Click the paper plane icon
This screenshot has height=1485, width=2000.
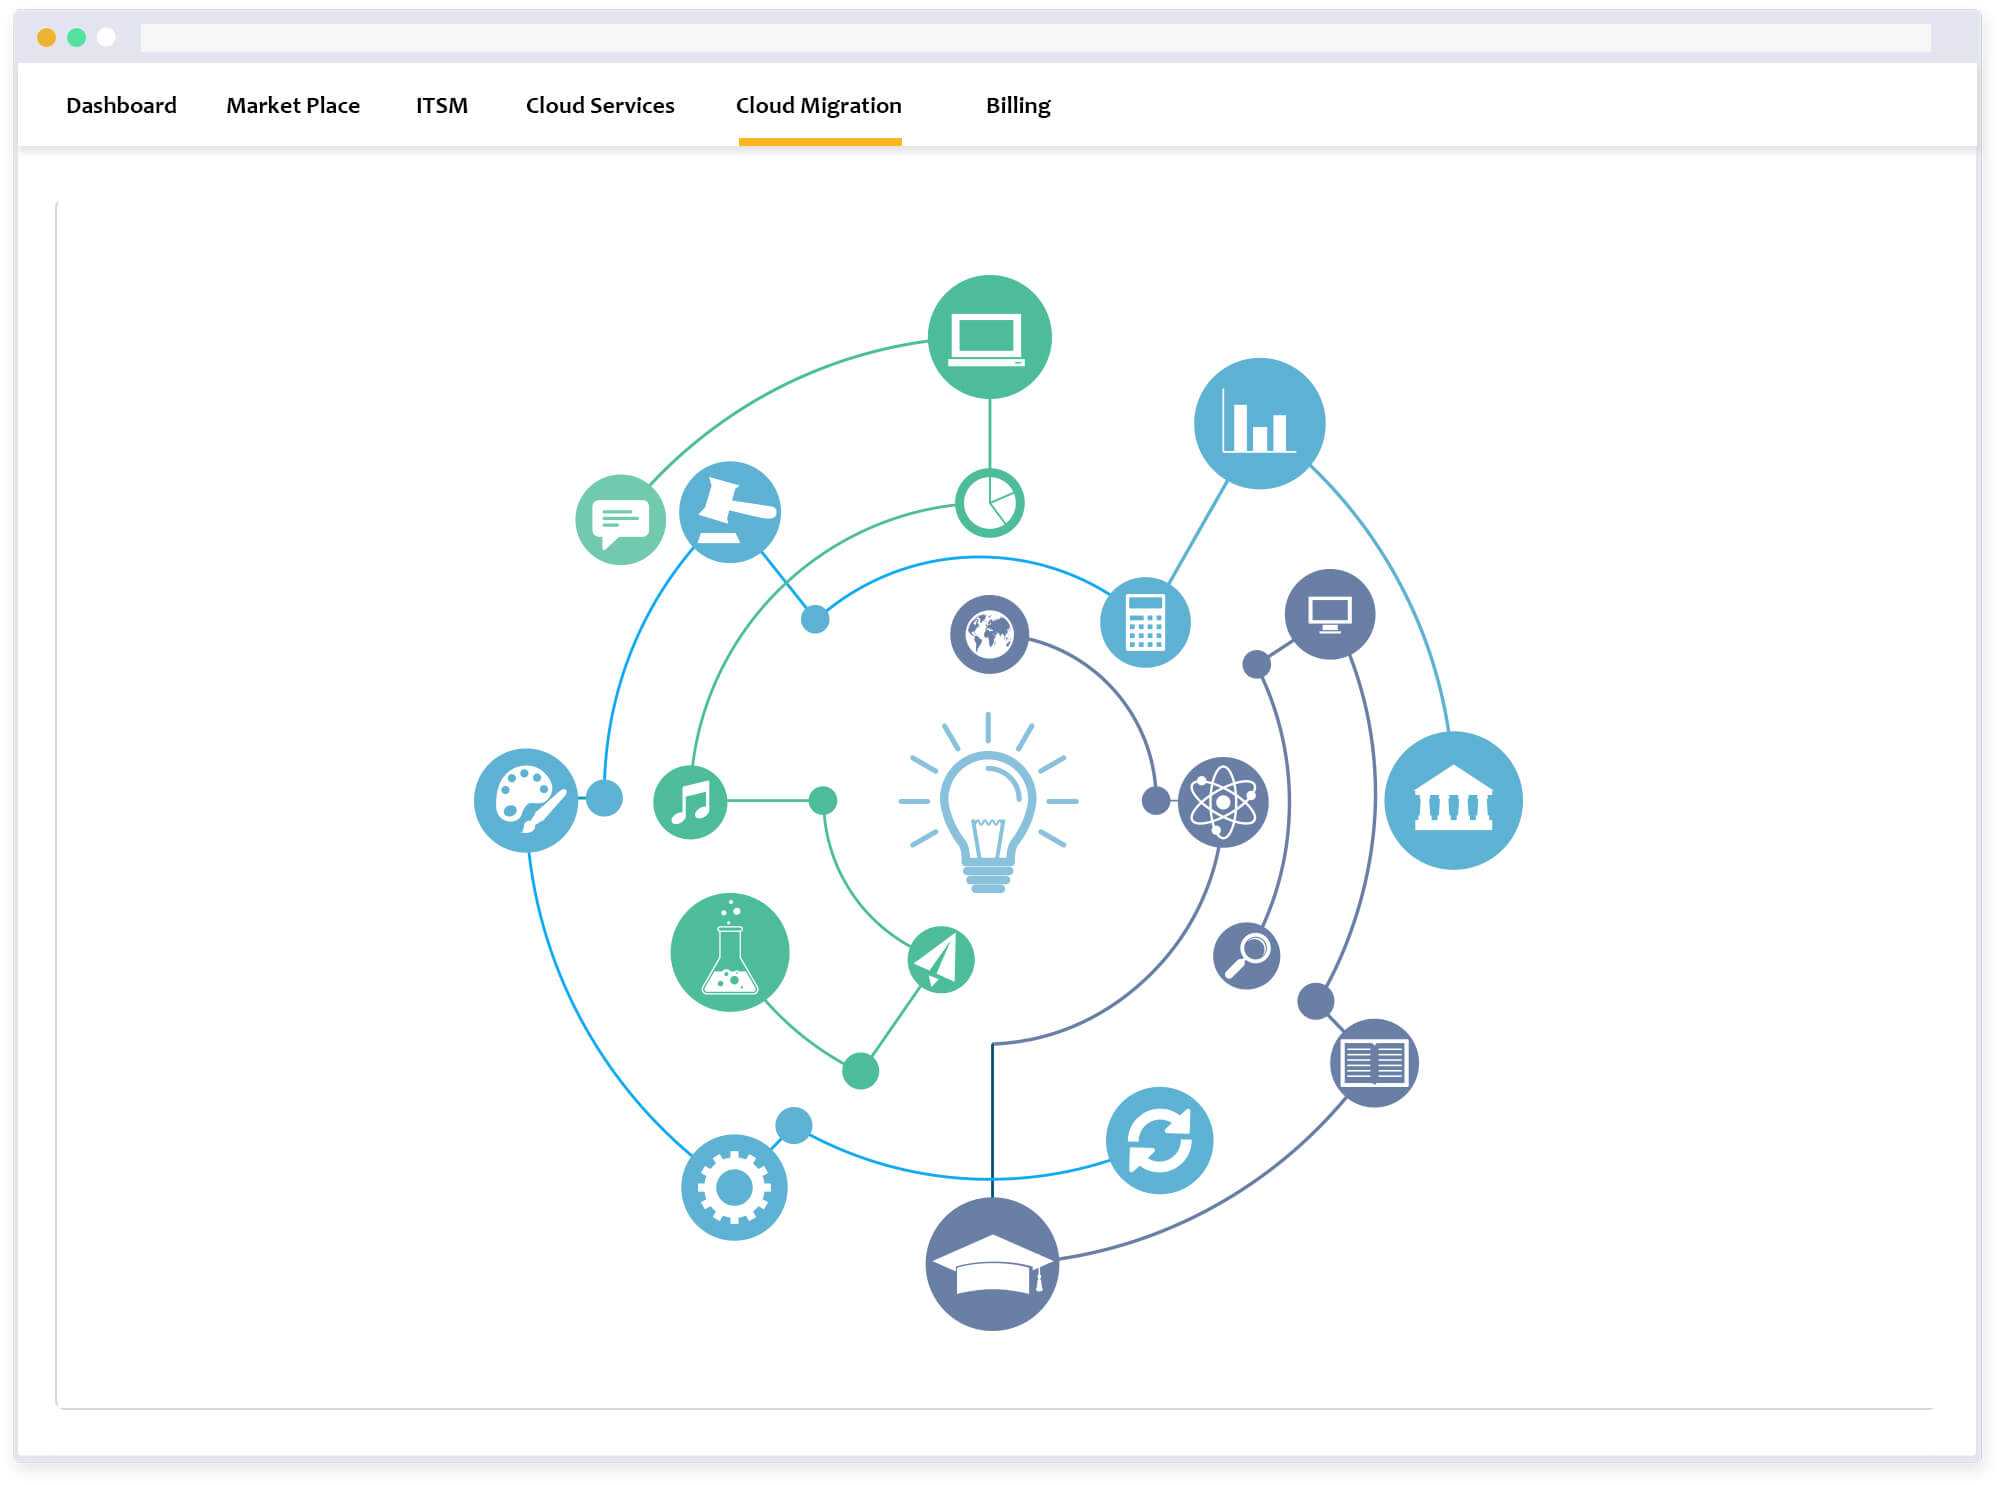click(x=938, y=960)
